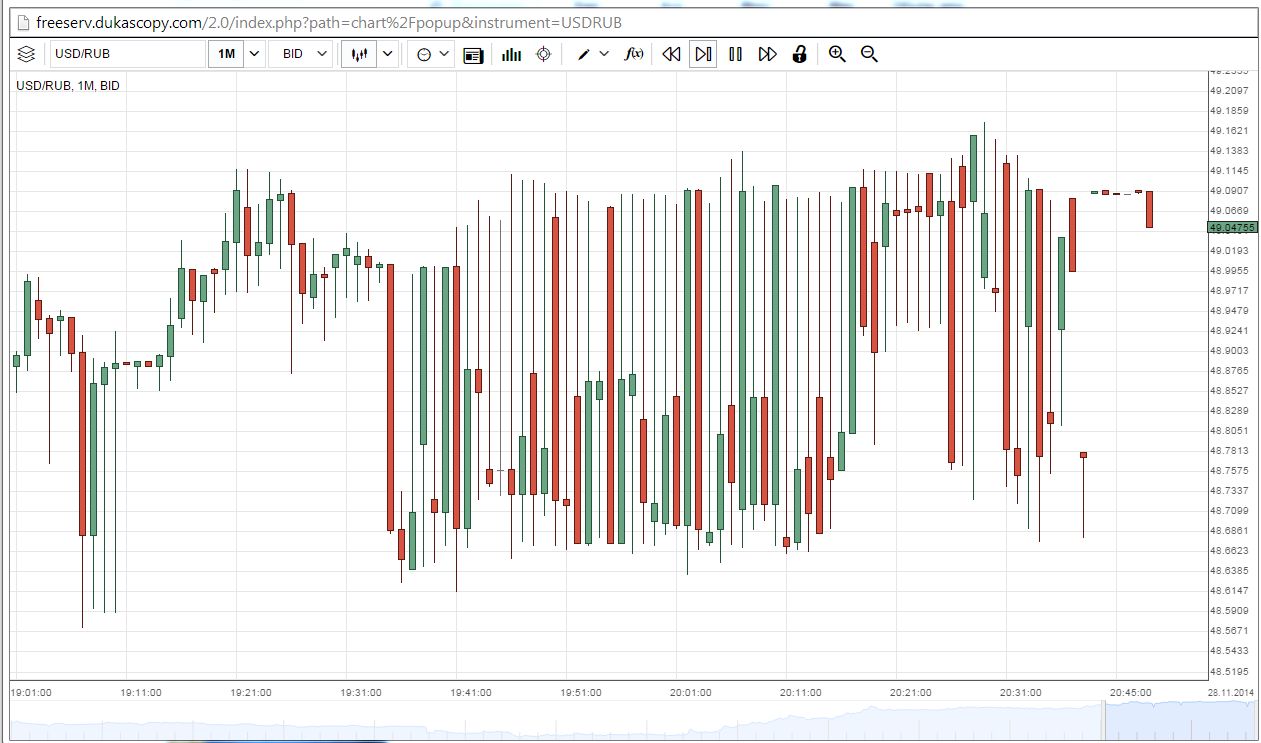Viewport: 1261px width, 743px height.
Task: Click the rewind chart button
Action: [x=671, y=54]
